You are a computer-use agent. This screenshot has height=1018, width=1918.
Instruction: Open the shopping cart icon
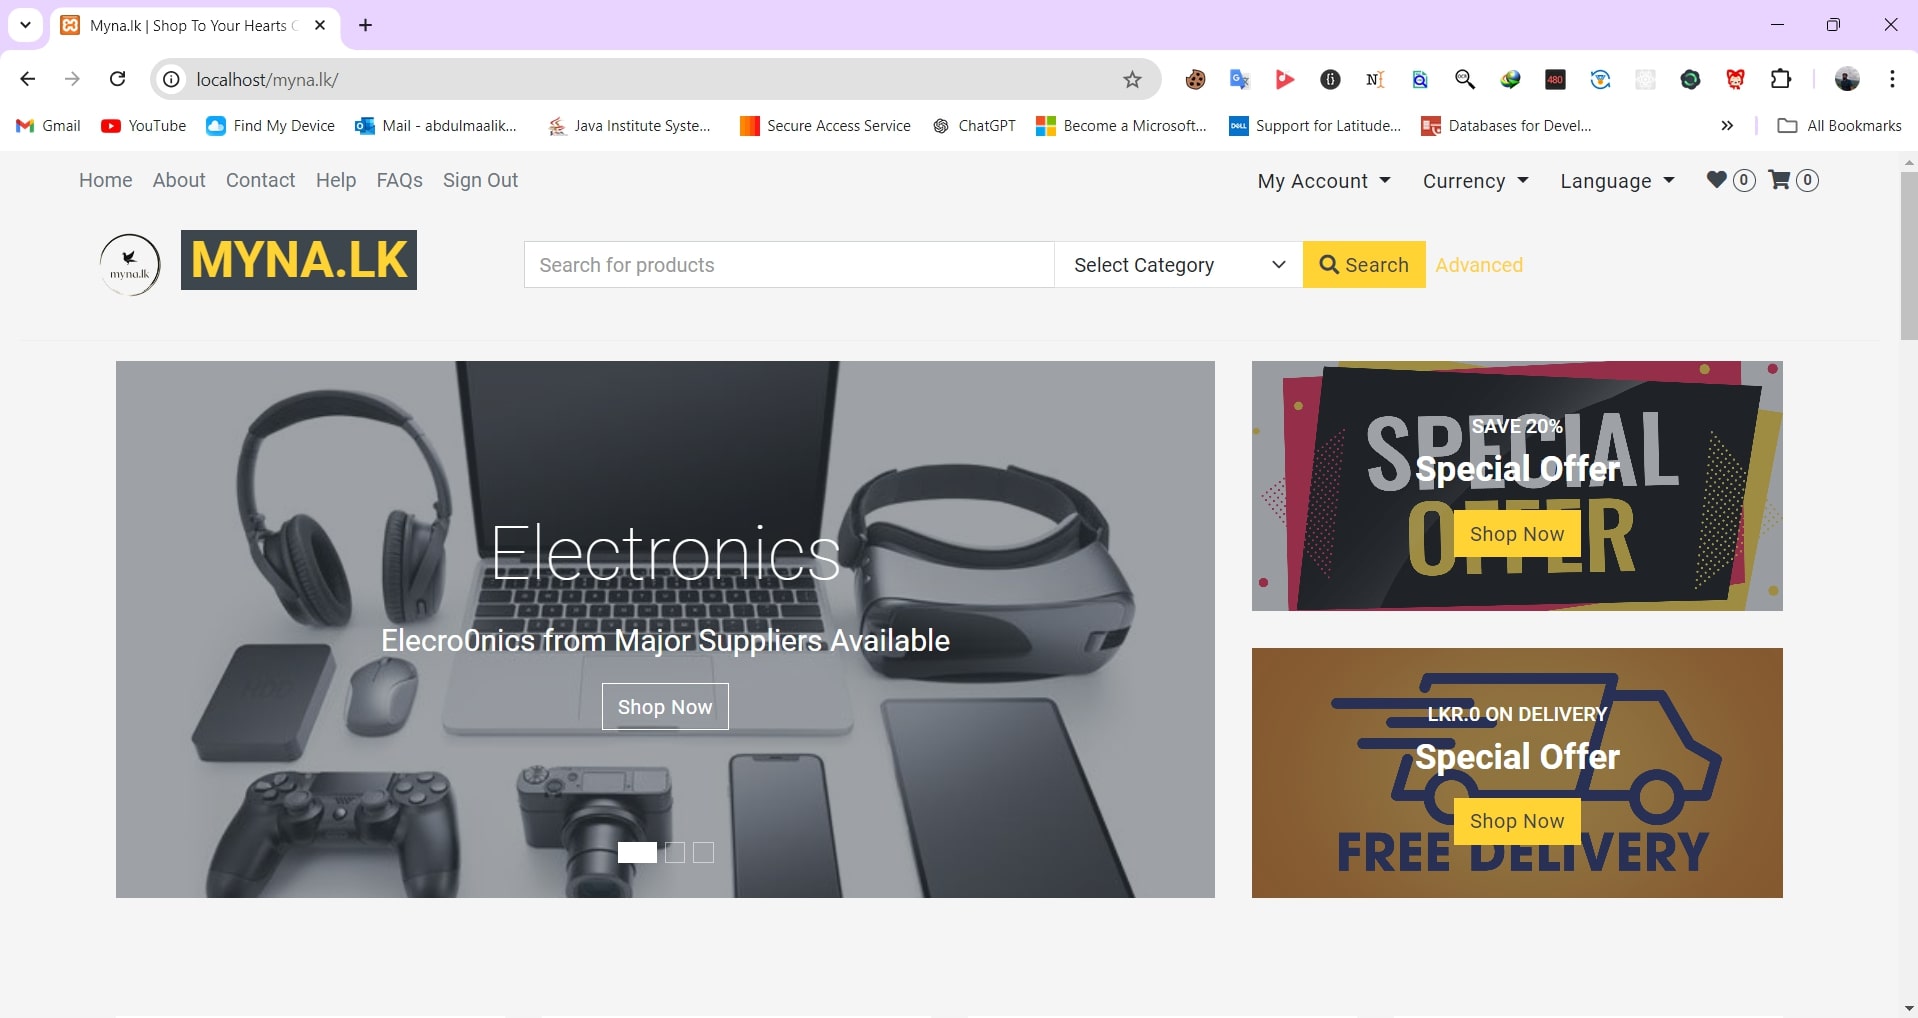(x=1780, y=180)
